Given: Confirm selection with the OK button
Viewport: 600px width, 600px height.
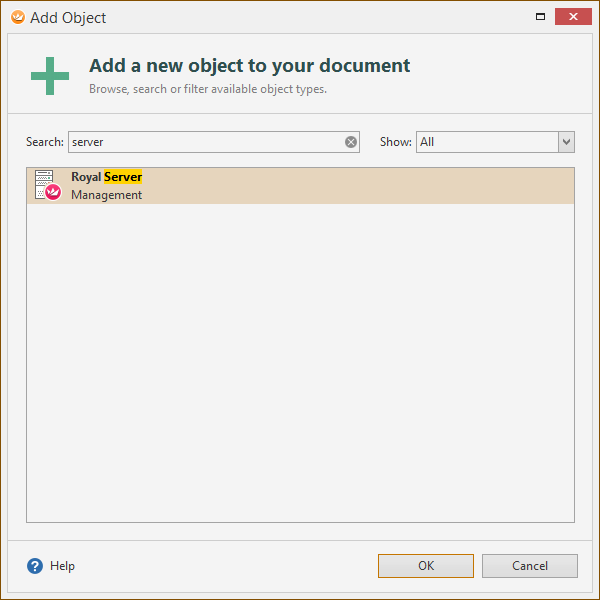Looking at the screenshot, I should click(426, 566).
